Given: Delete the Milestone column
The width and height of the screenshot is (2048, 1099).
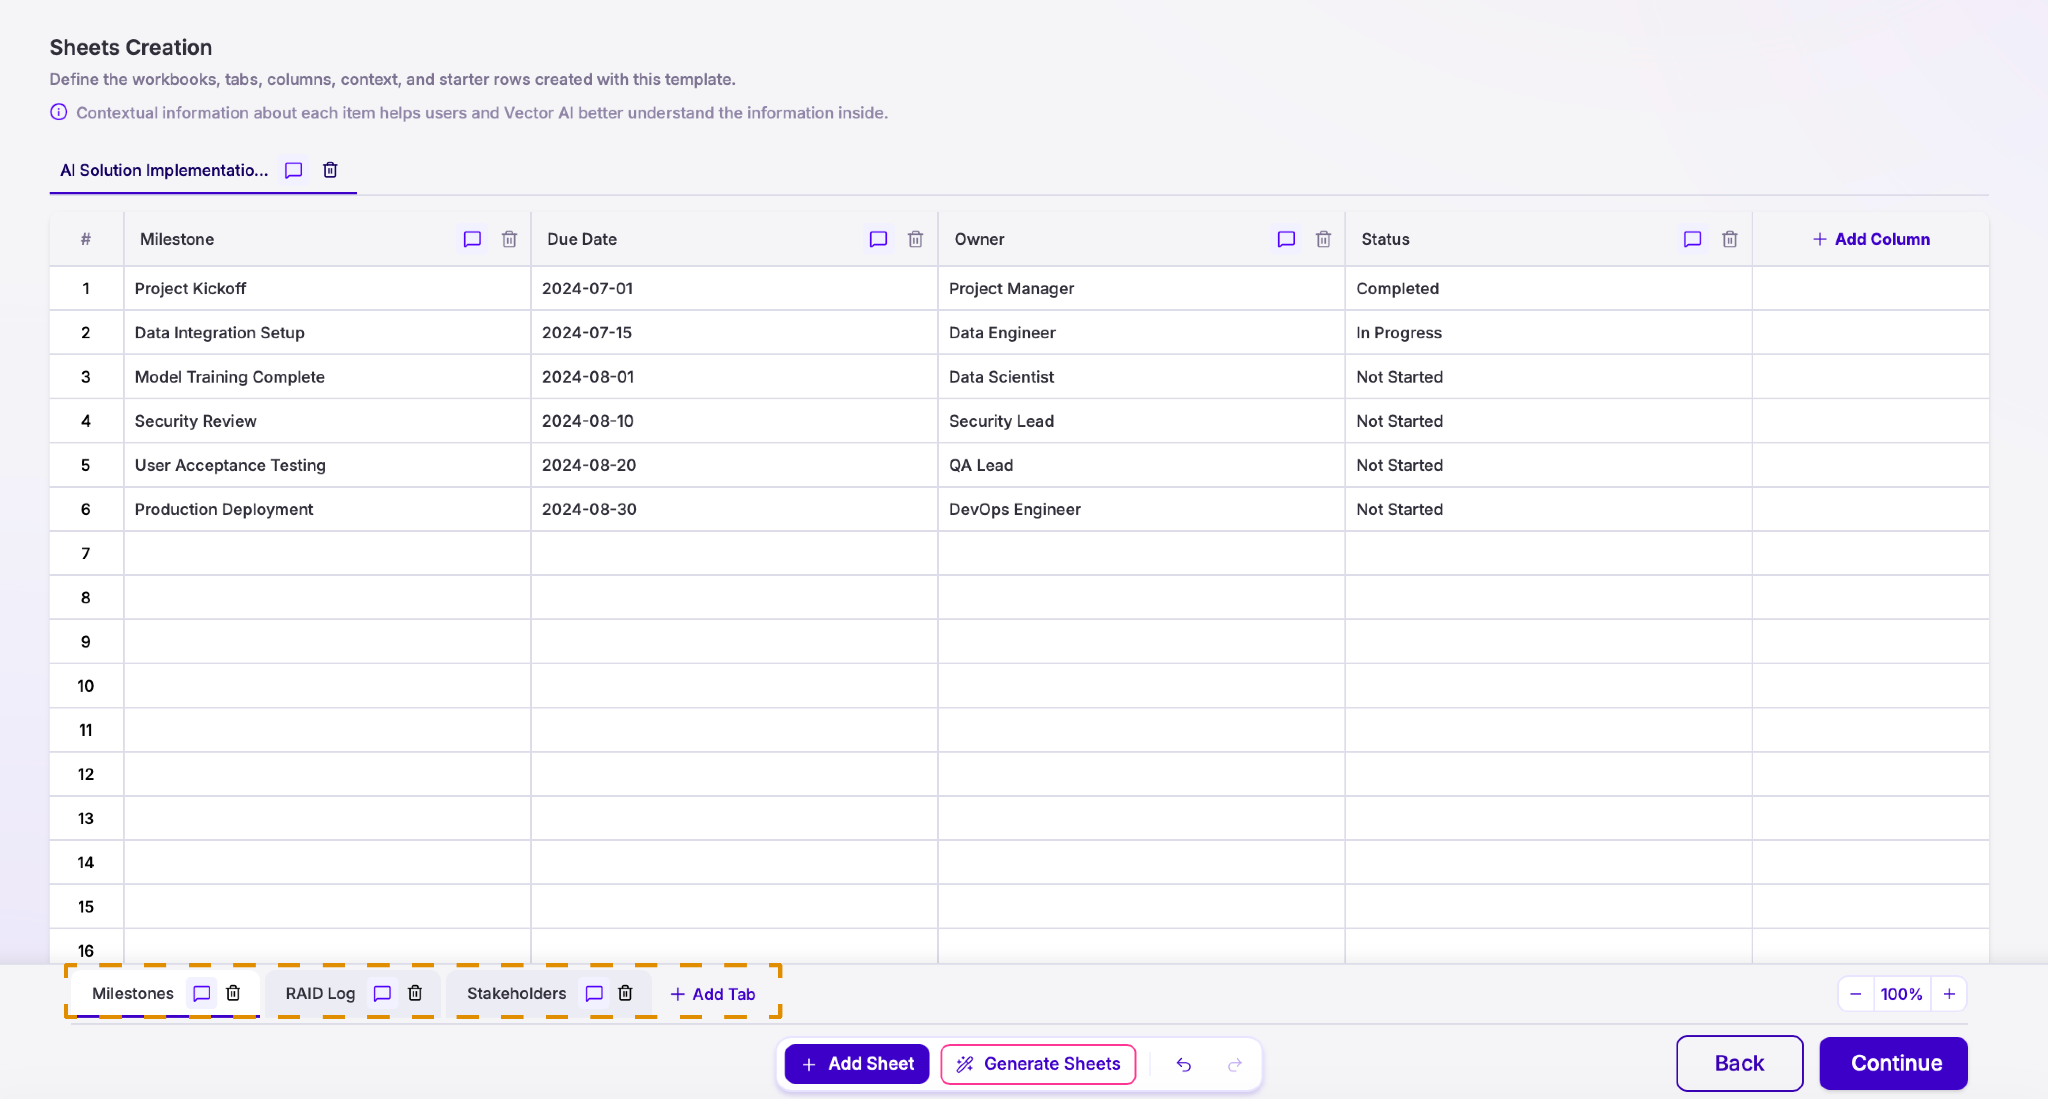Looking at the screenshot, I should [x=509, y=239].
